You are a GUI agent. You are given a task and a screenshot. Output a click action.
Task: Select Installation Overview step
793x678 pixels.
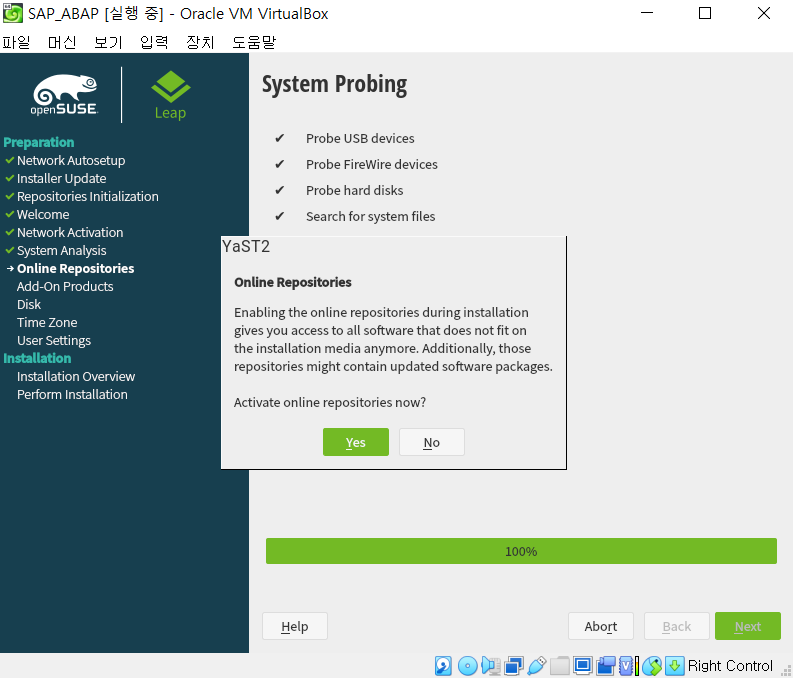[x=76, y=376]
